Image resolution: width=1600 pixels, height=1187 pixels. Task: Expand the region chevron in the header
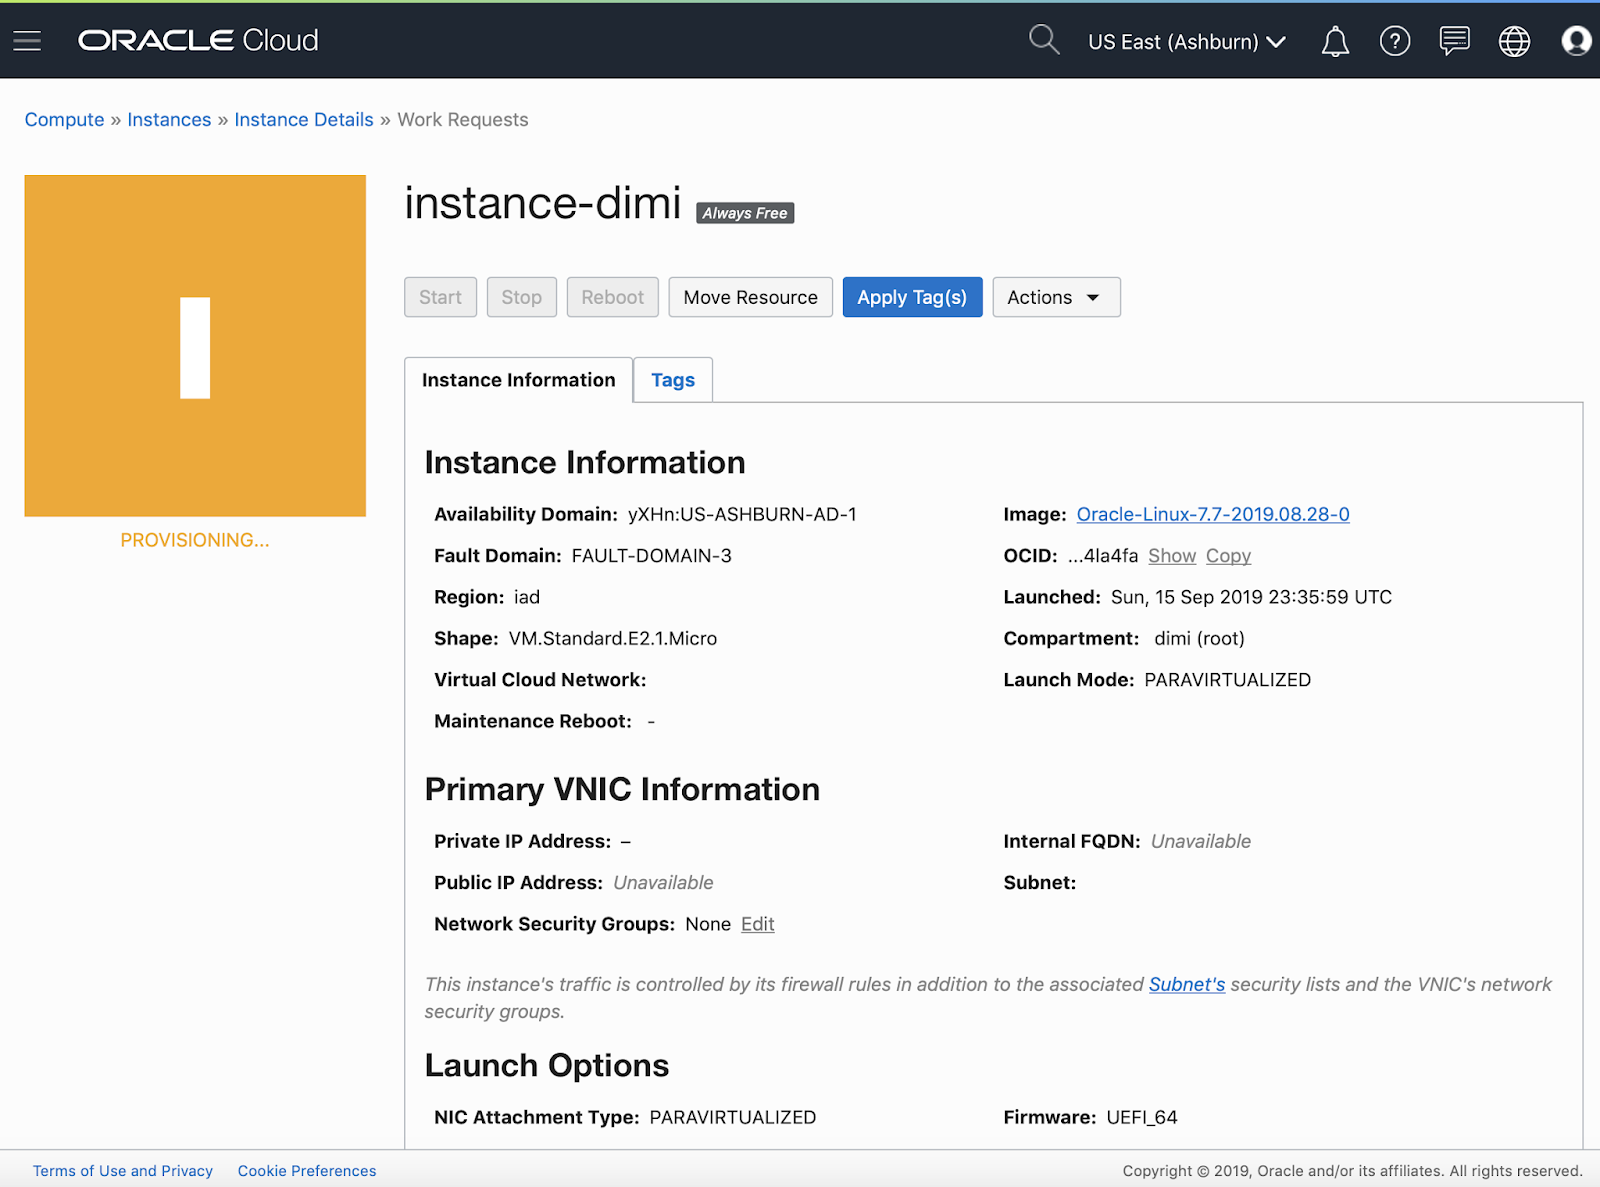click(x=1276, y=42)
